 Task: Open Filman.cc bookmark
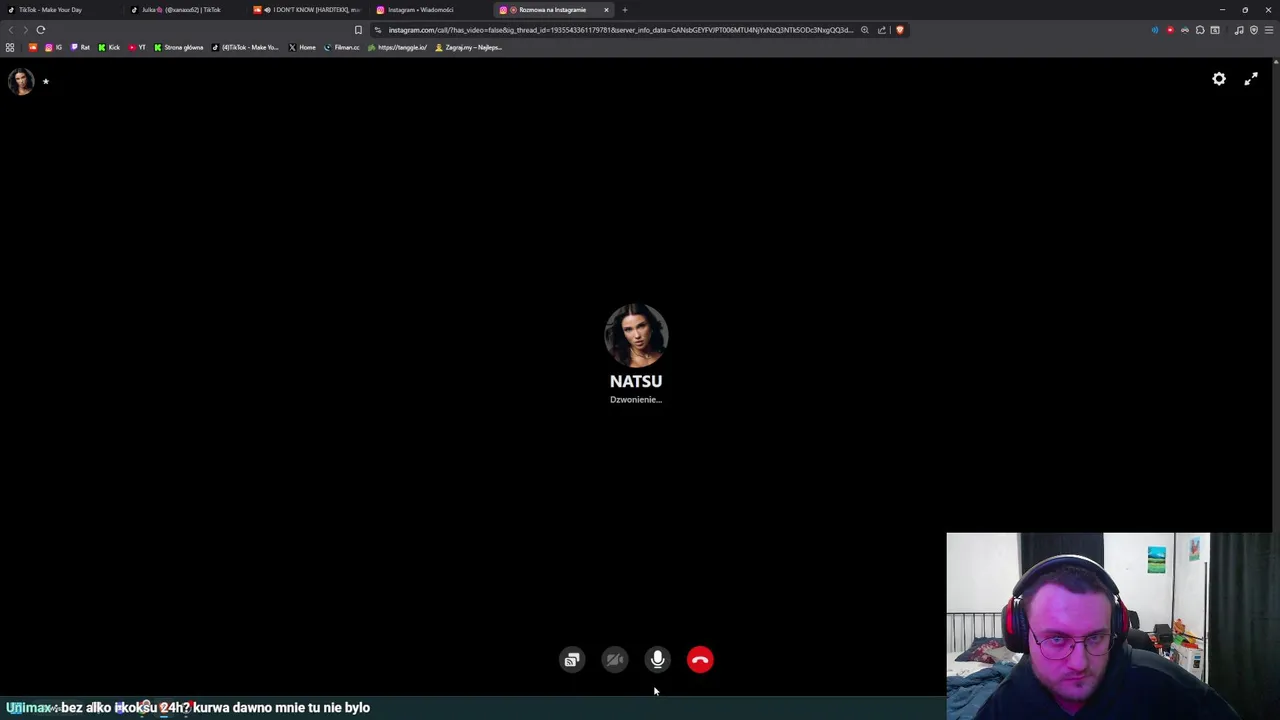click(341, 47)
